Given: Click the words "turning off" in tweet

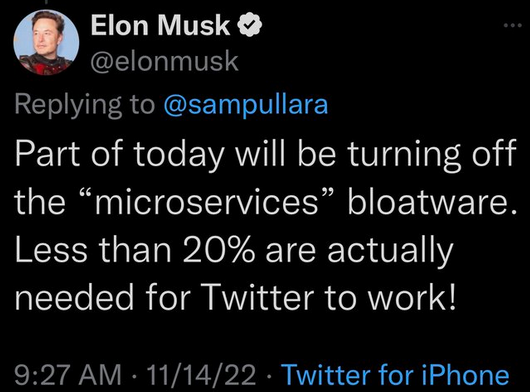Looking at the screenshot, I should pyautogui.click(x=432, y=155).
